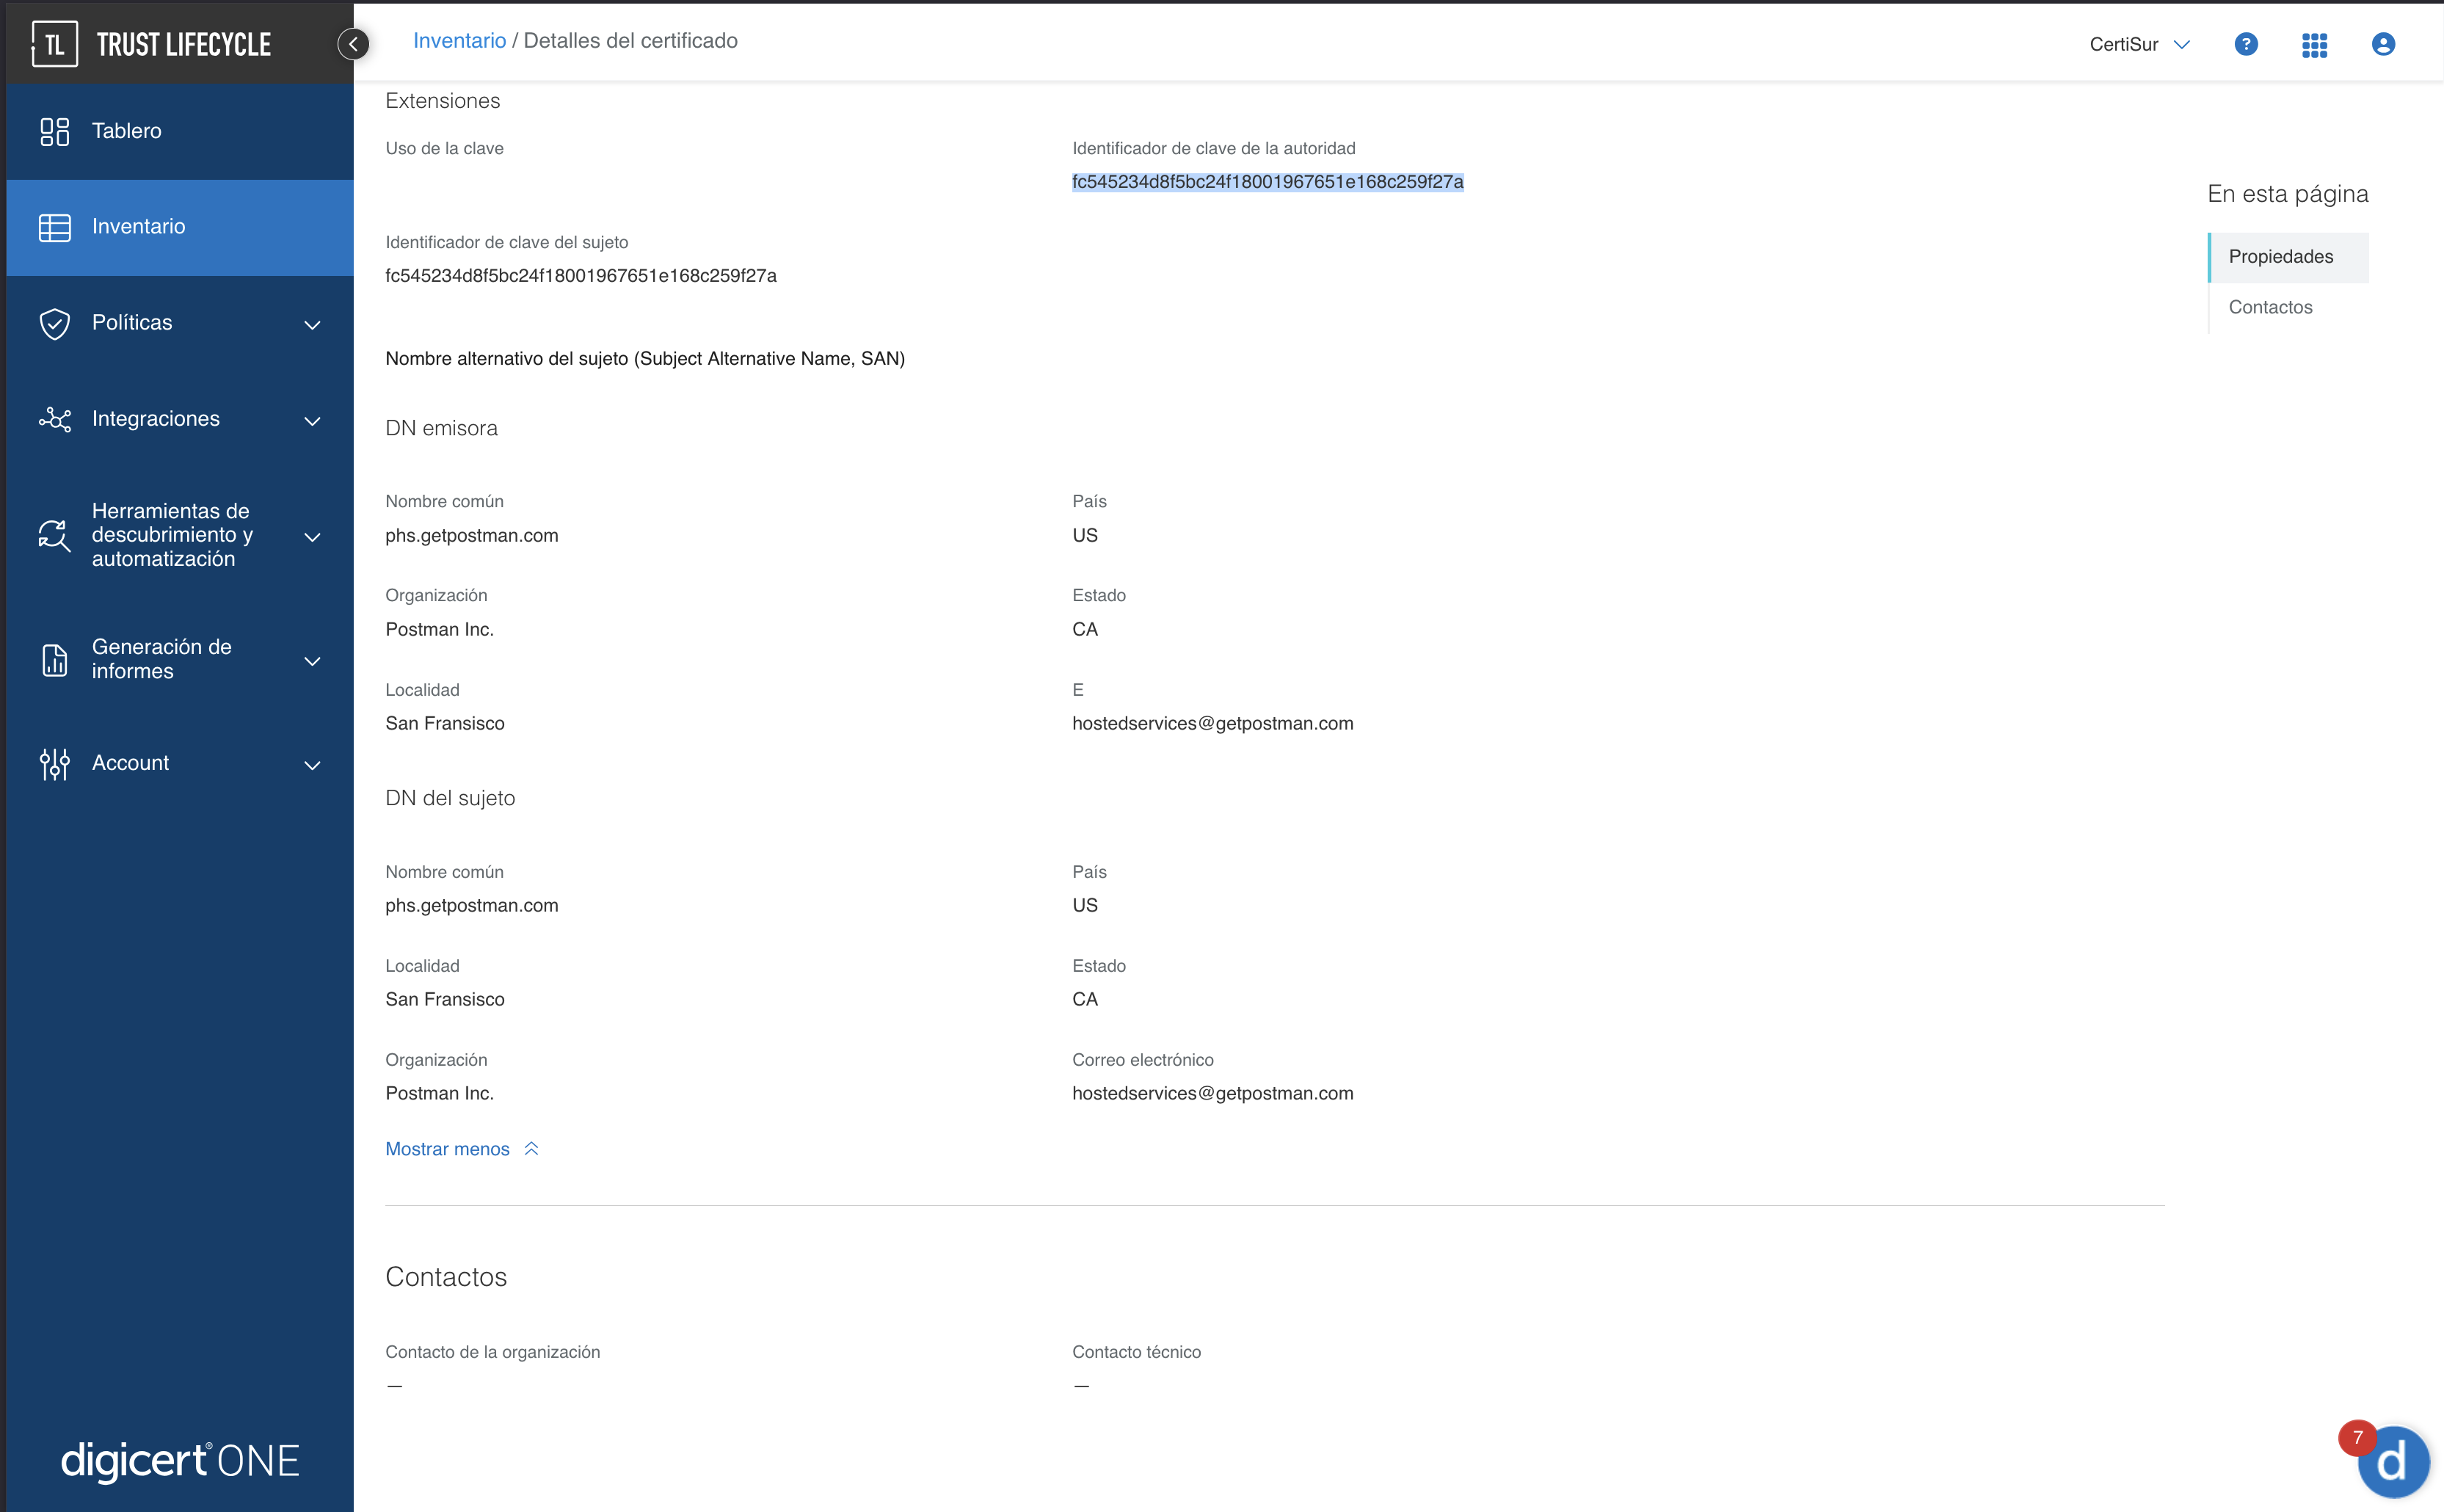Viewport: 2444px width, 1512px height.
Task: Expand the Políticas menu chevron
Action: point(312,324)
